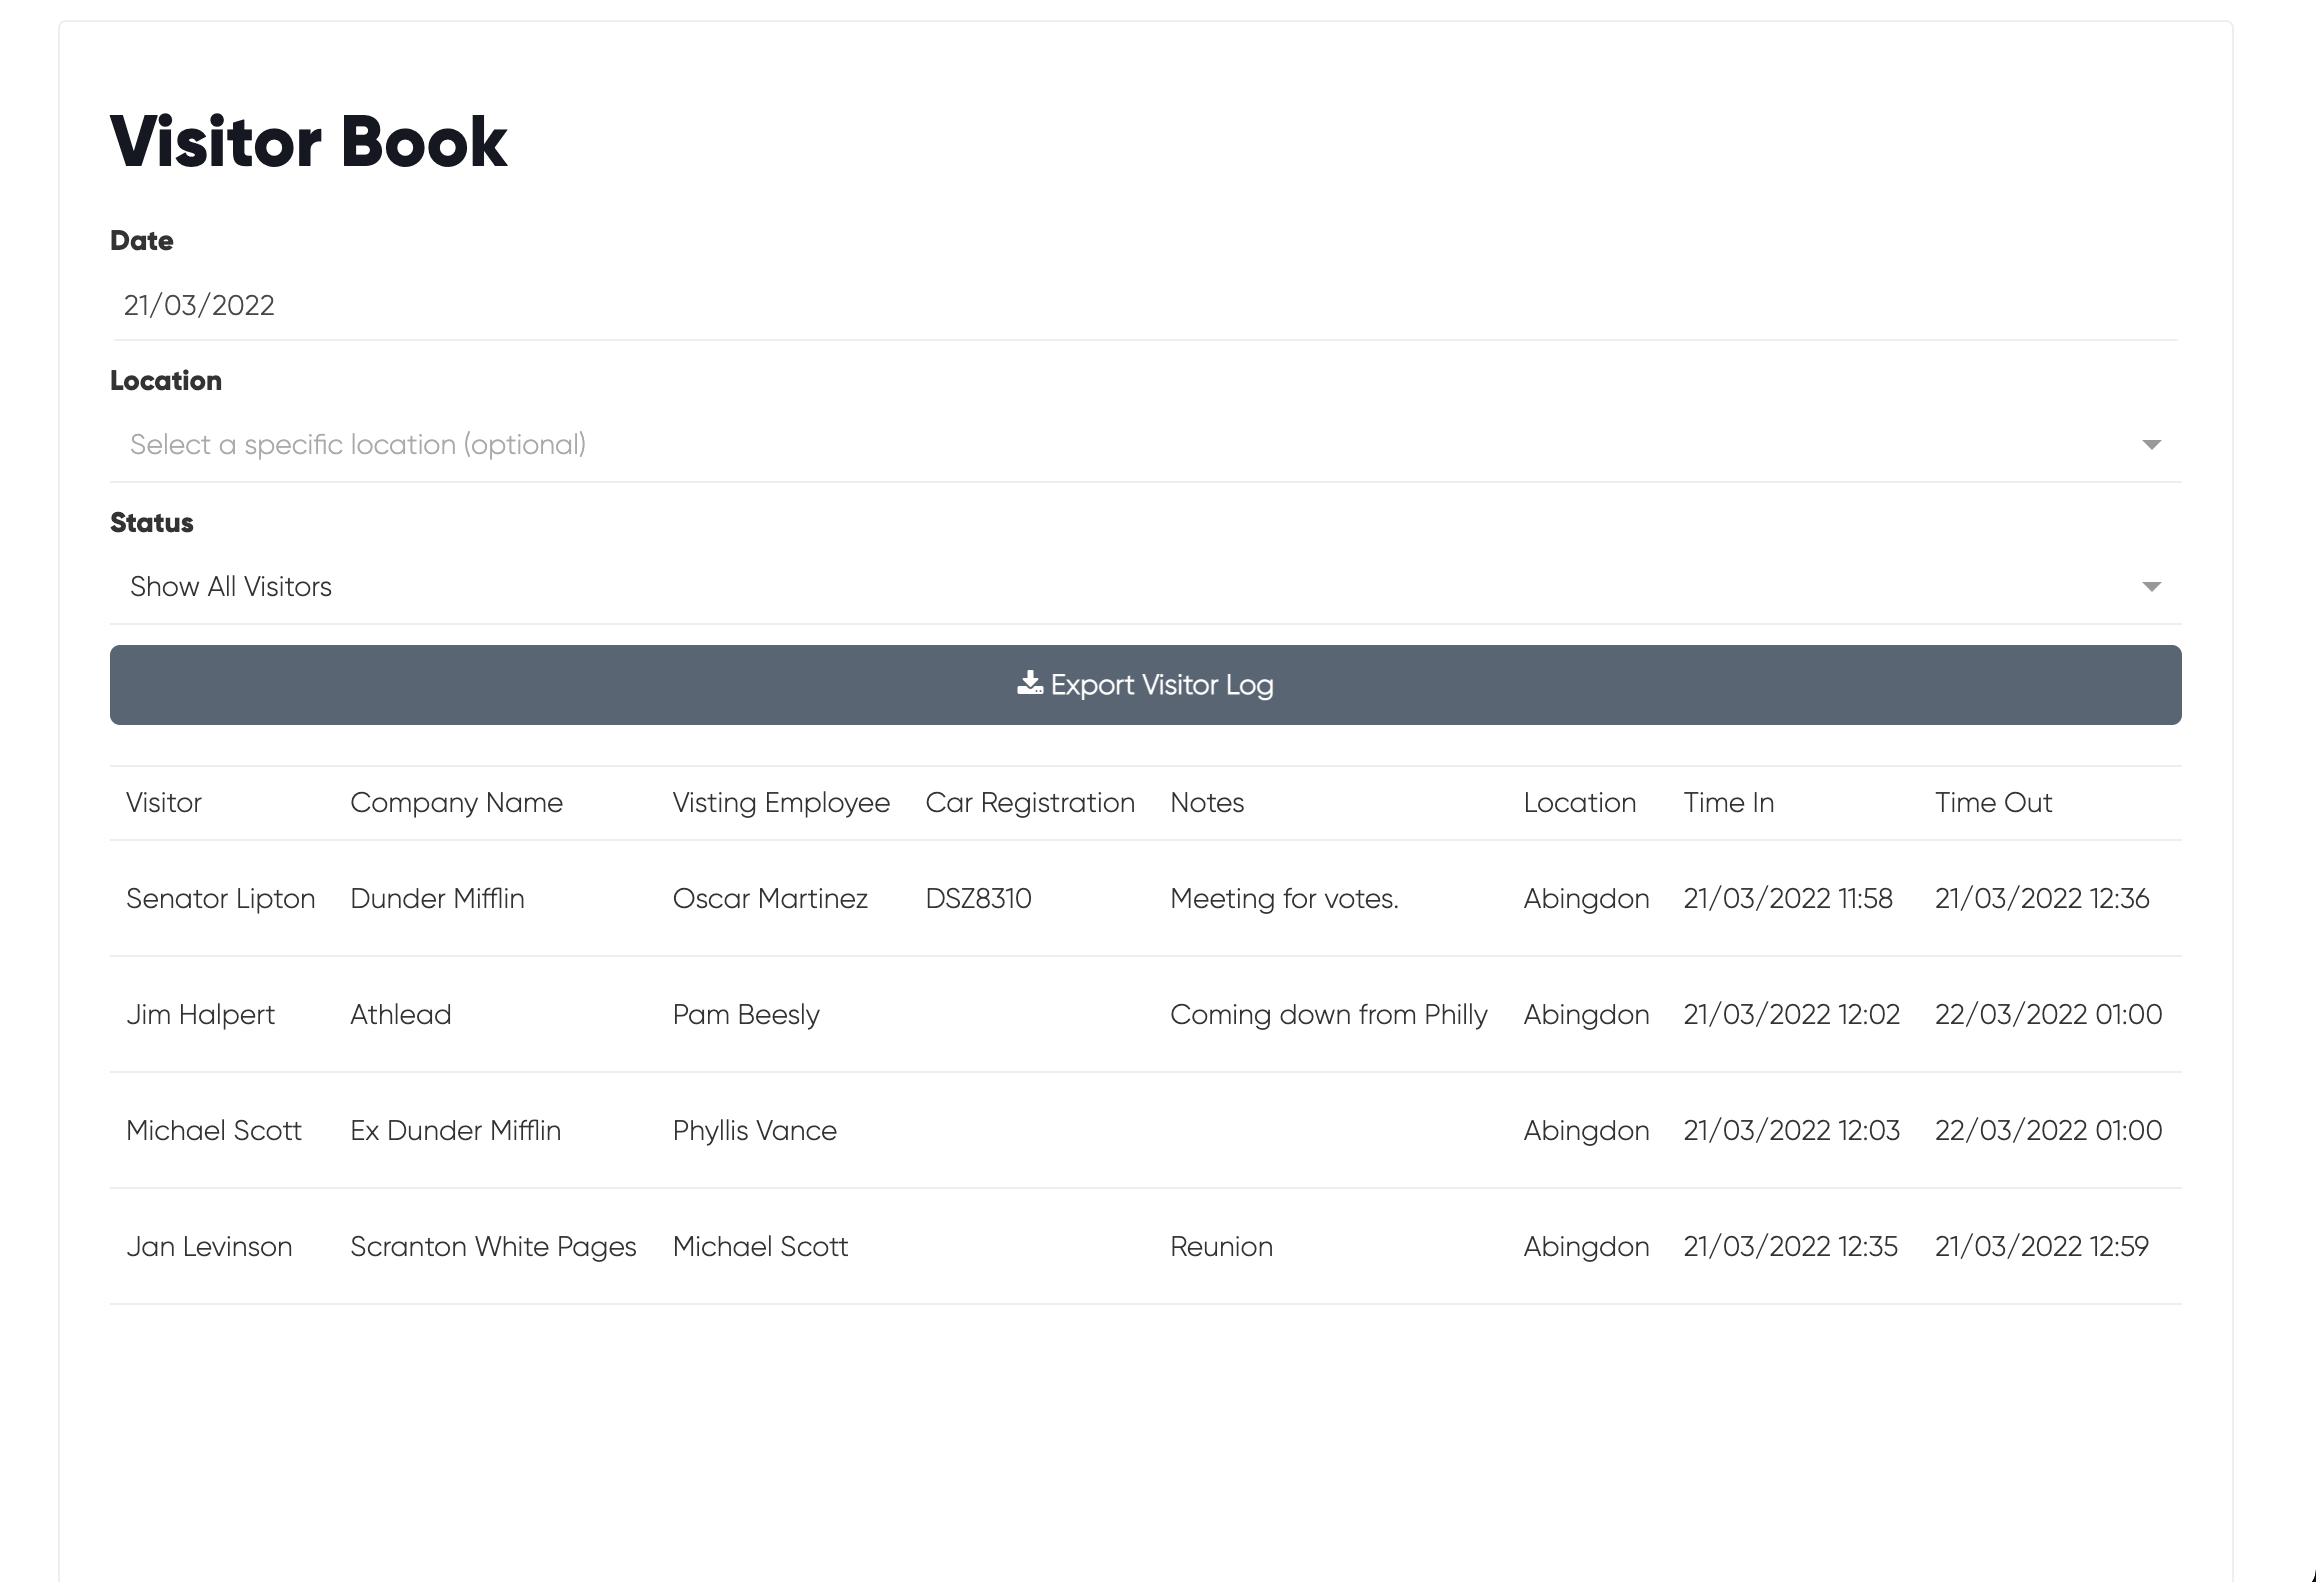Click Michael Scott in the Visitor column
This screenshot has height=1582, width=2316.
click(x=214, y=1131)
